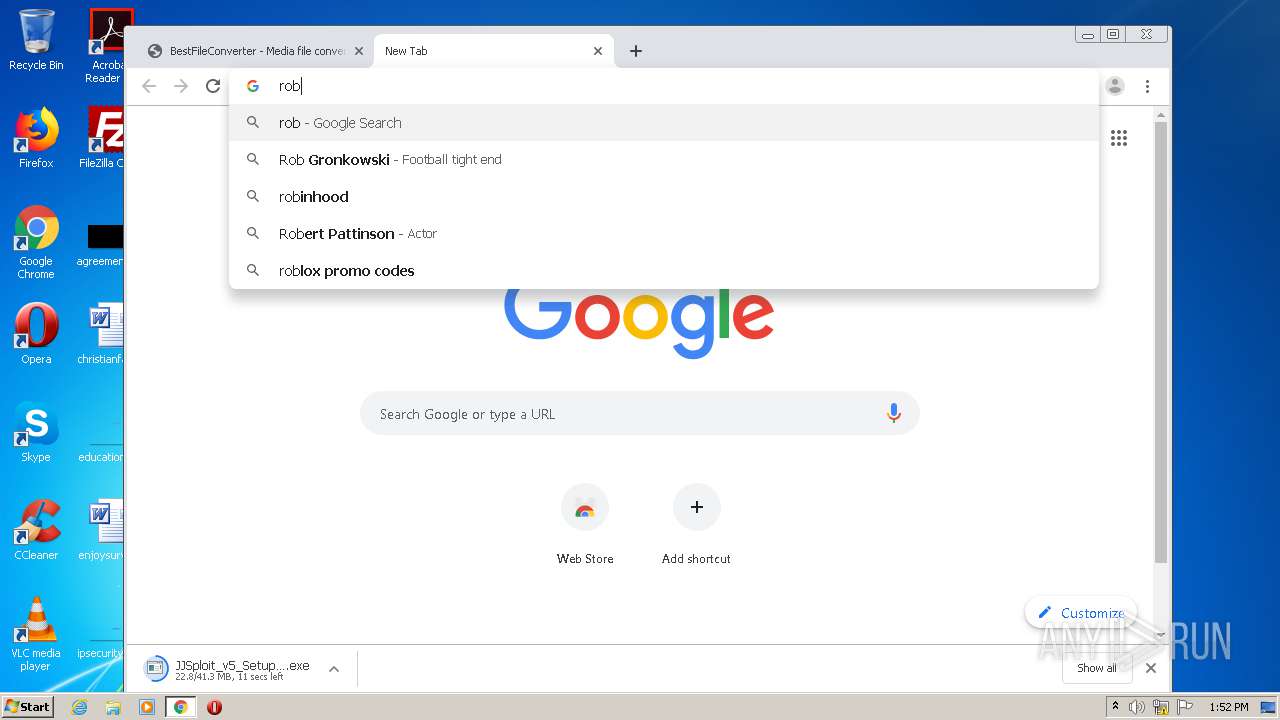Open the Chrome profile avatar
The image size is (1280, 720).
pos(1115,86)
